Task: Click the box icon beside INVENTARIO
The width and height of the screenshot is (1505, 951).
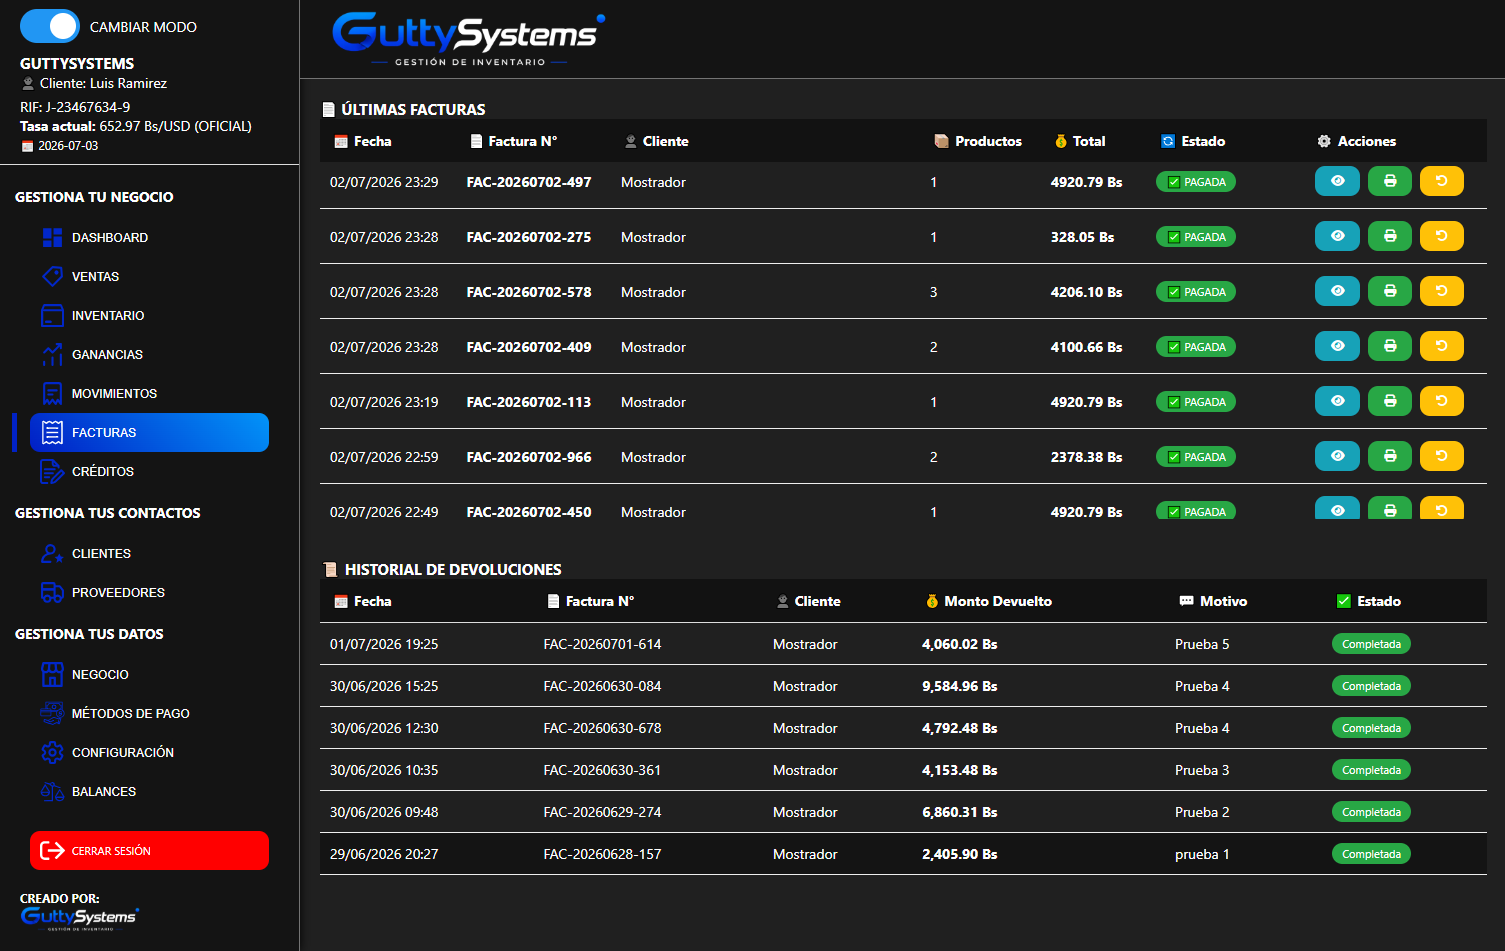Action: point(53,316)
